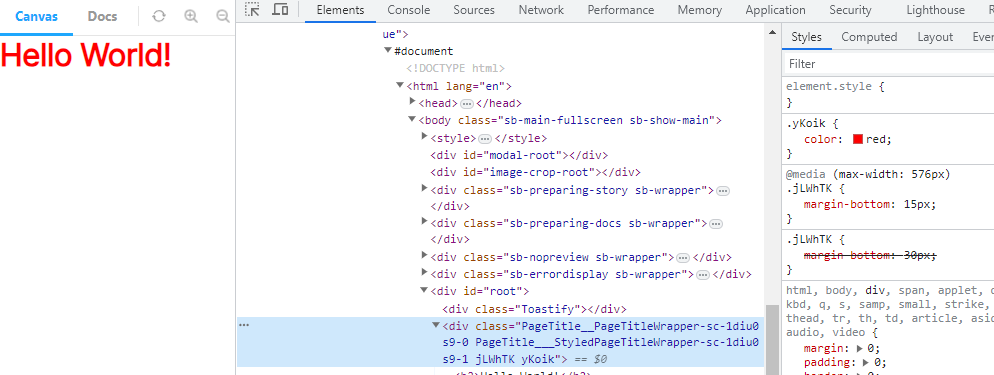This screenshot has height=375, width=994.
Task: Collapse the div id="root" node
Action: click(x=423, y=290)
